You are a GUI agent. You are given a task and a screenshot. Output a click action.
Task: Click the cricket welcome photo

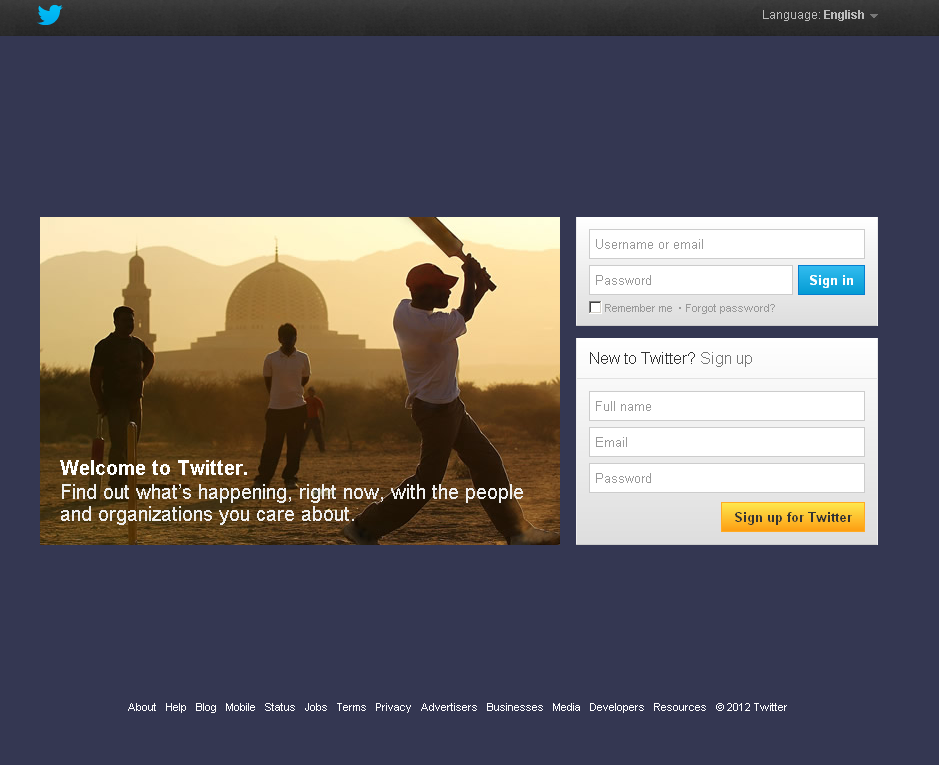tap(300, 380)
